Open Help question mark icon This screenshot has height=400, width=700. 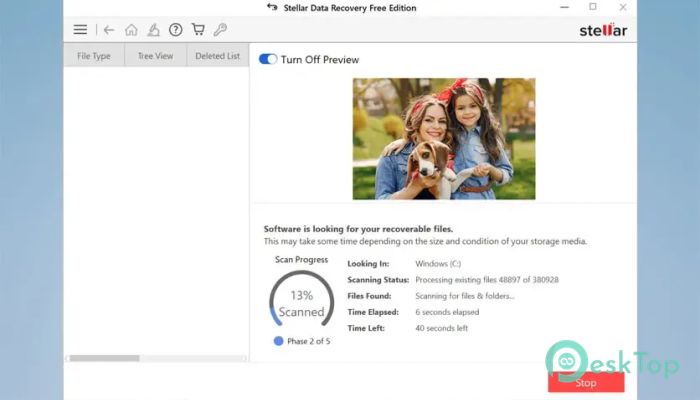click(175, 30)
